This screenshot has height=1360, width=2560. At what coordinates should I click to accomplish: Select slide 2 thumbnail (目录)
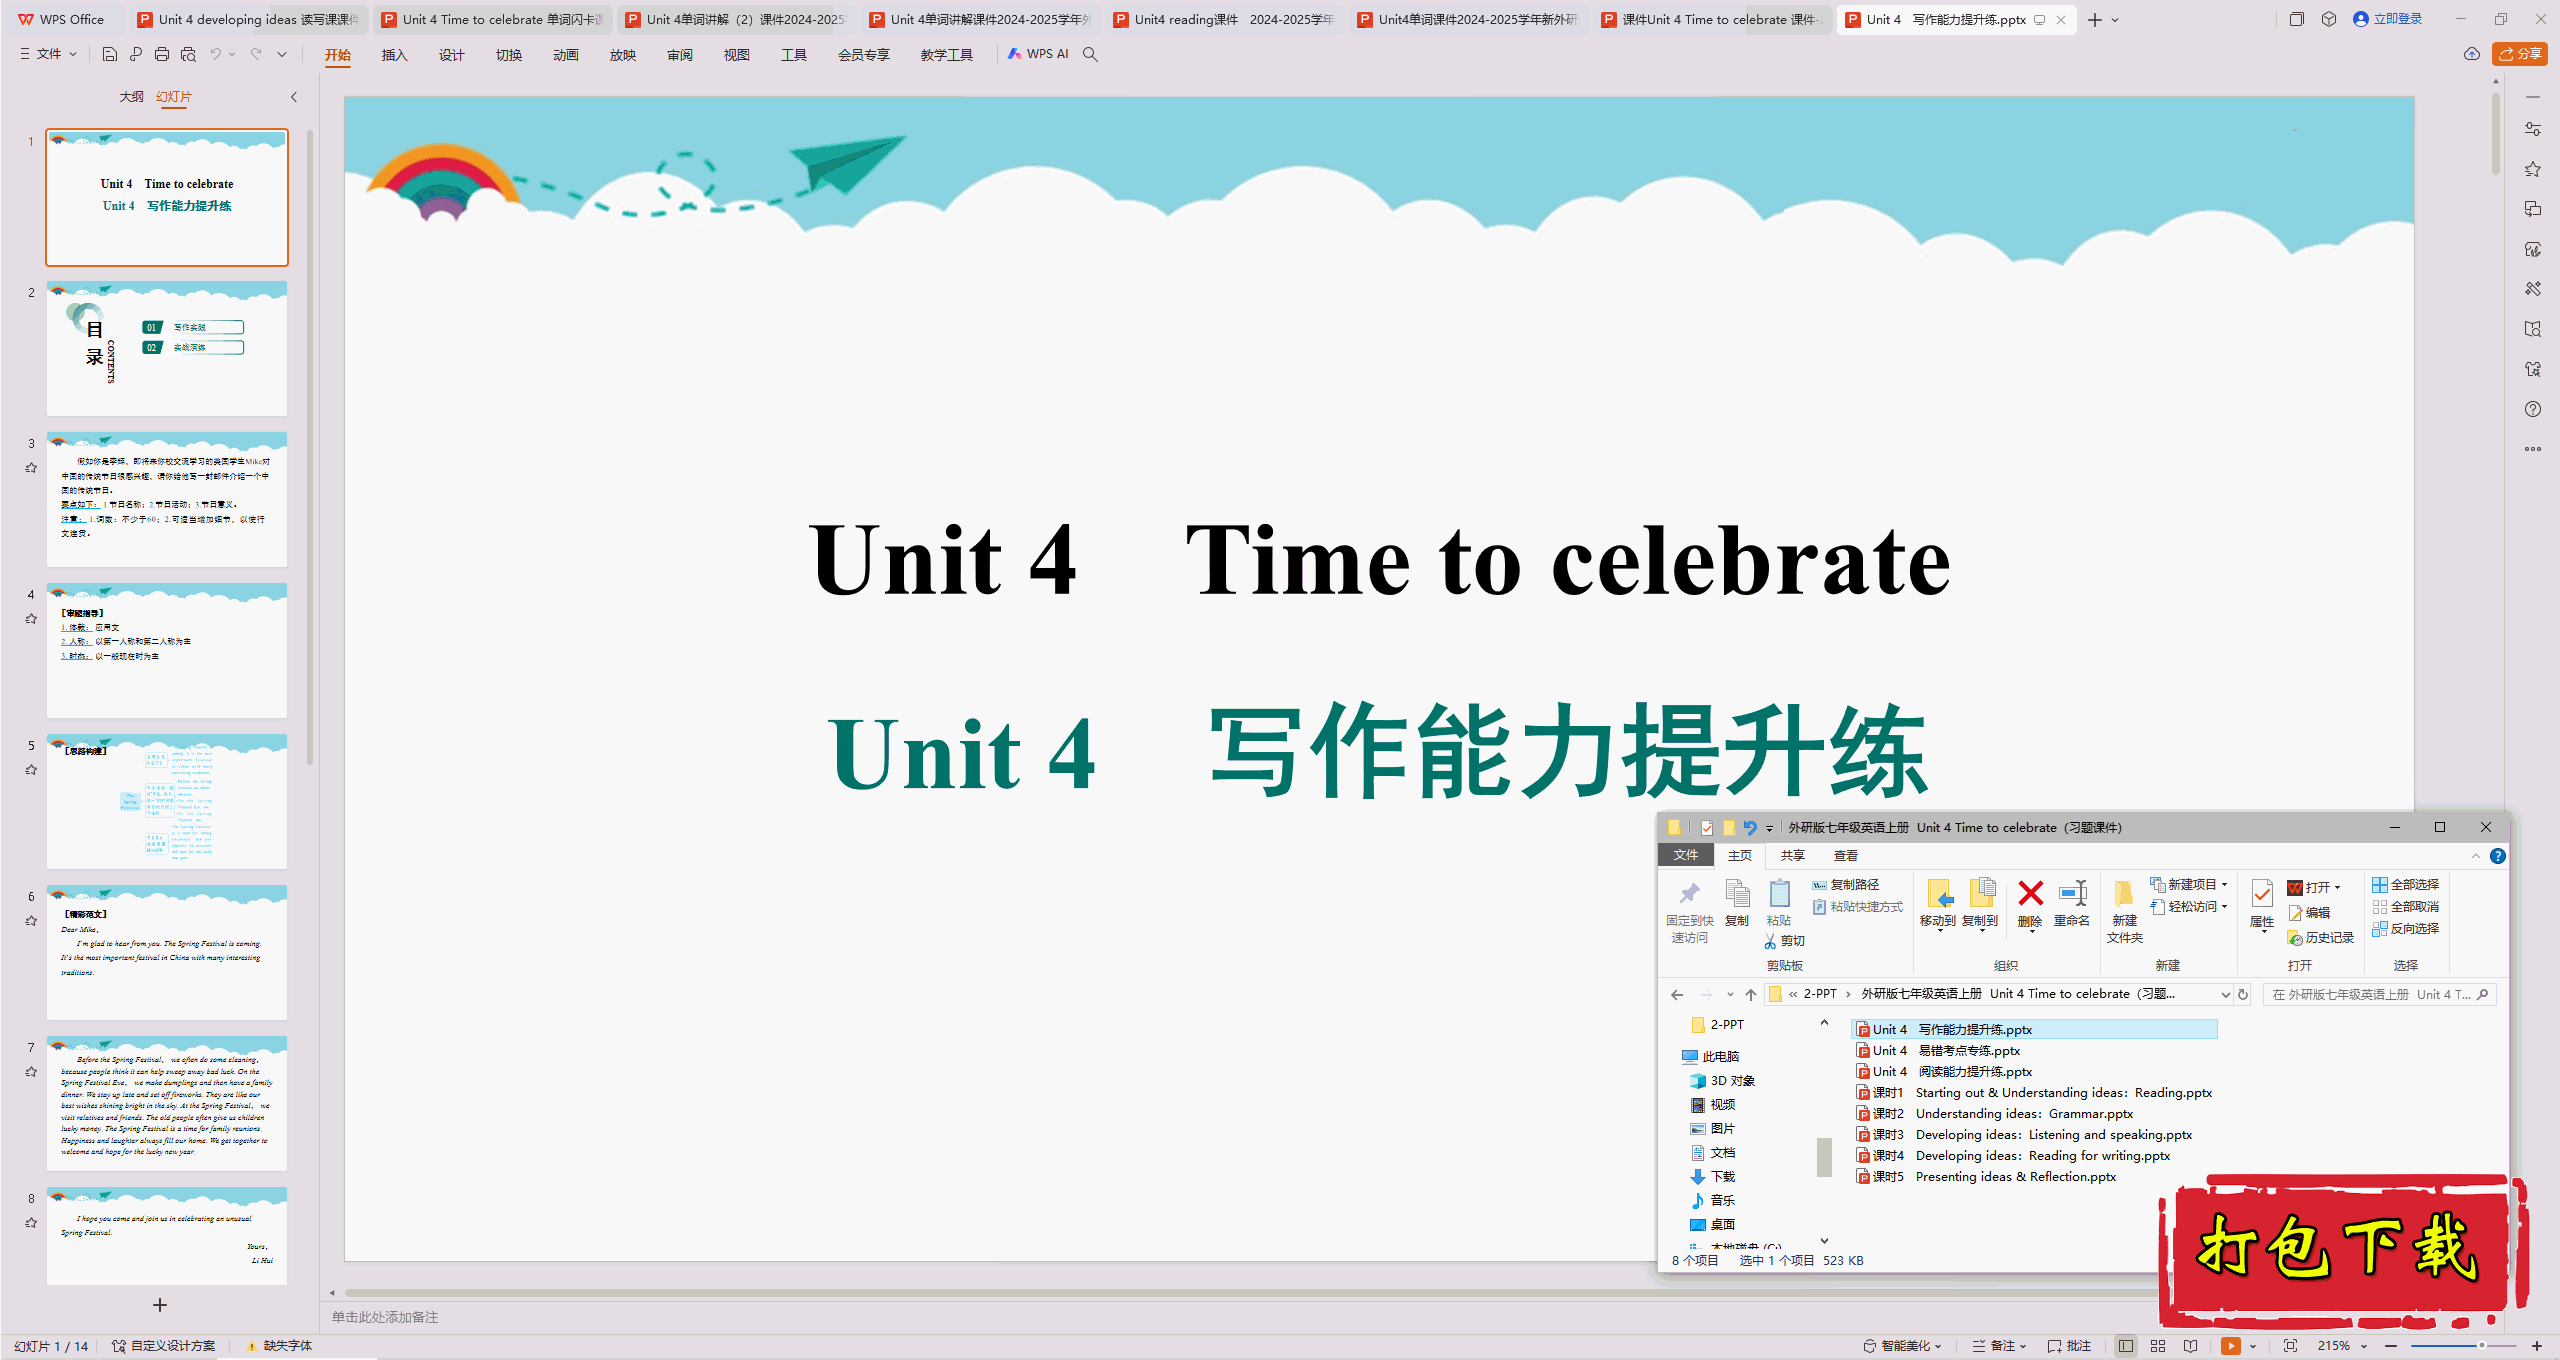click(167, 348)
